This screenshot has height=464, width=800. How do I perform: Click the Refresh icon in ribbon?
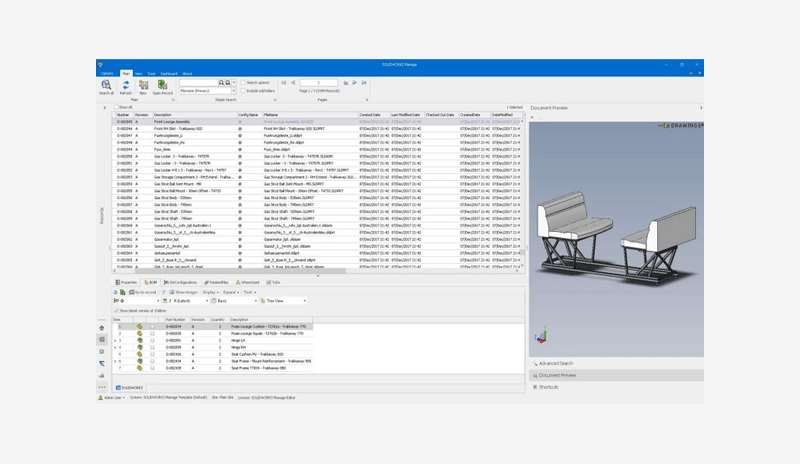126,87
